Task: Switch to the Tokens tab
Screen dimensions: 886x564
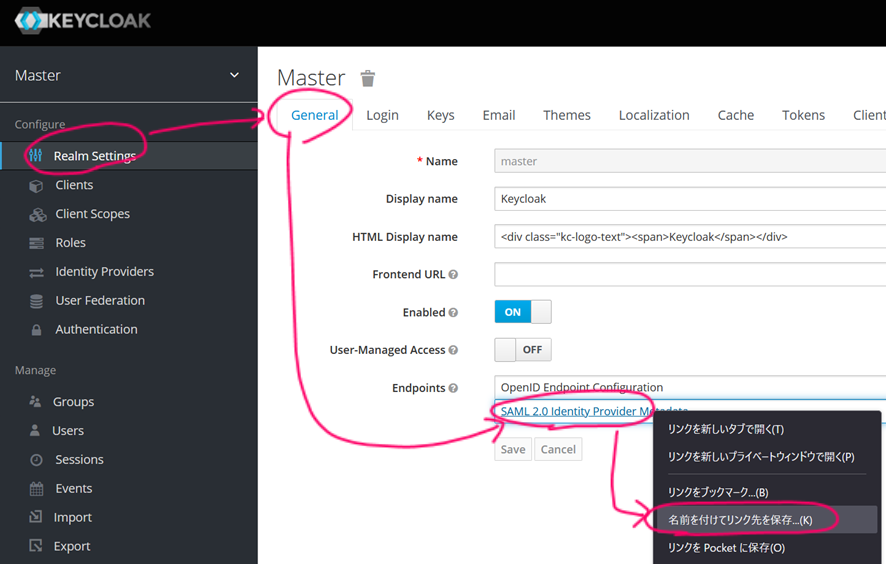Action: [804, 115]
